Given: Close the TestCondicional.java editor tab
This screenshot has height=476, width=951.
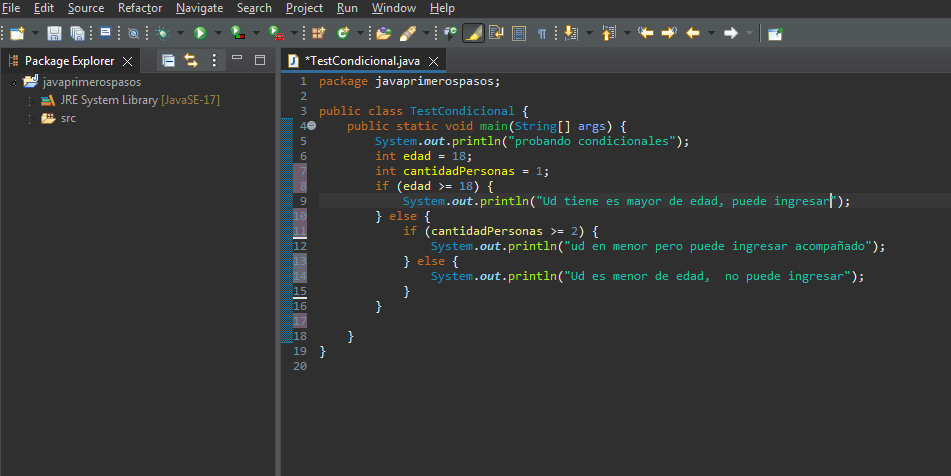Looking at the screenshot, I should 433,61.
